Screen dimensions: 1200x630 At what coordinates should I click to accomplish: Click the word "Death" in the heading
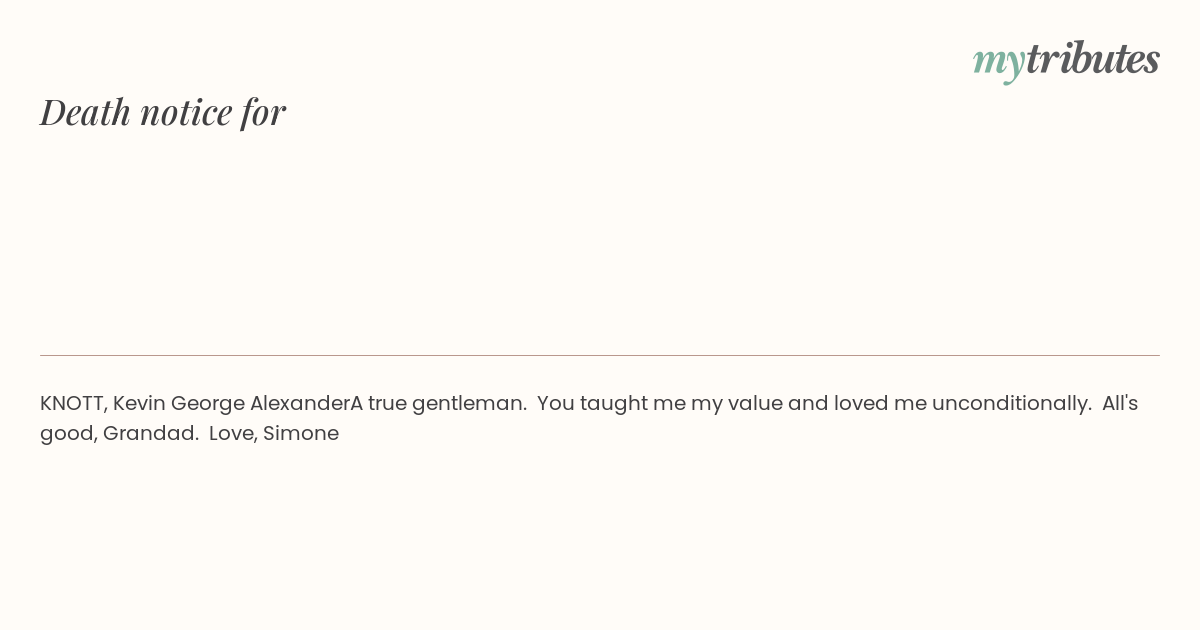coord(85,112)
